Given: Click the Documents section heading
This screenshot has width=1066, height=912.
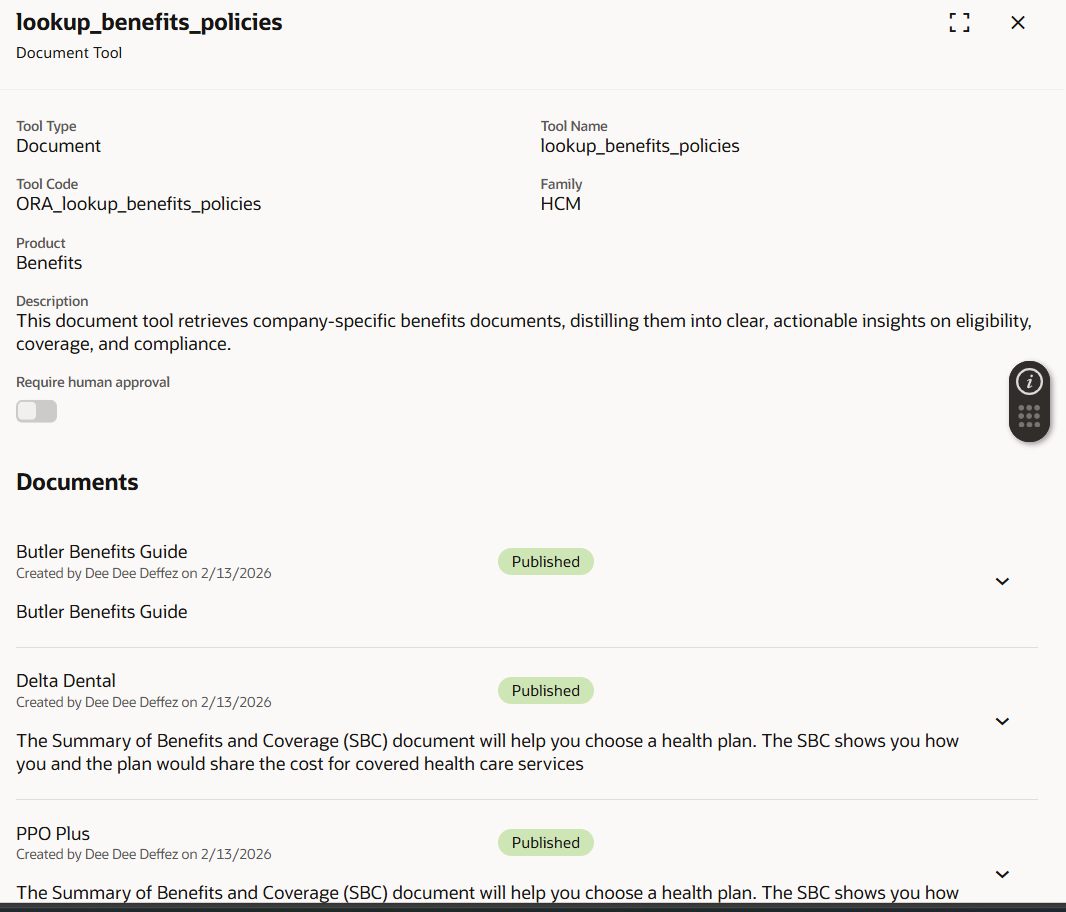Looking at the screenshot, I should click(77, 482).
